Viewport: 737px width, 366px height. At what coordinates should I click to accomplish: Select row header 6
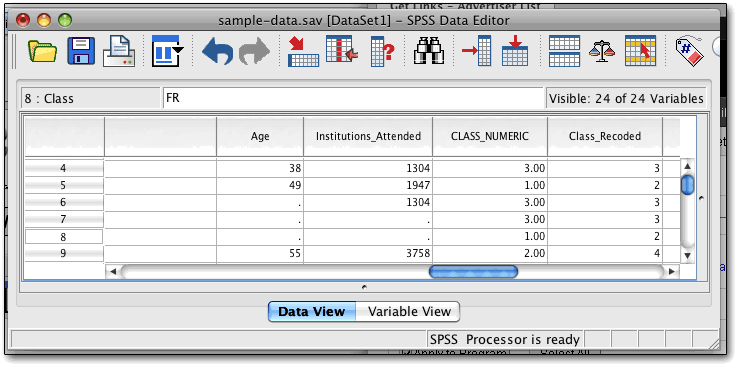point(63,202)
